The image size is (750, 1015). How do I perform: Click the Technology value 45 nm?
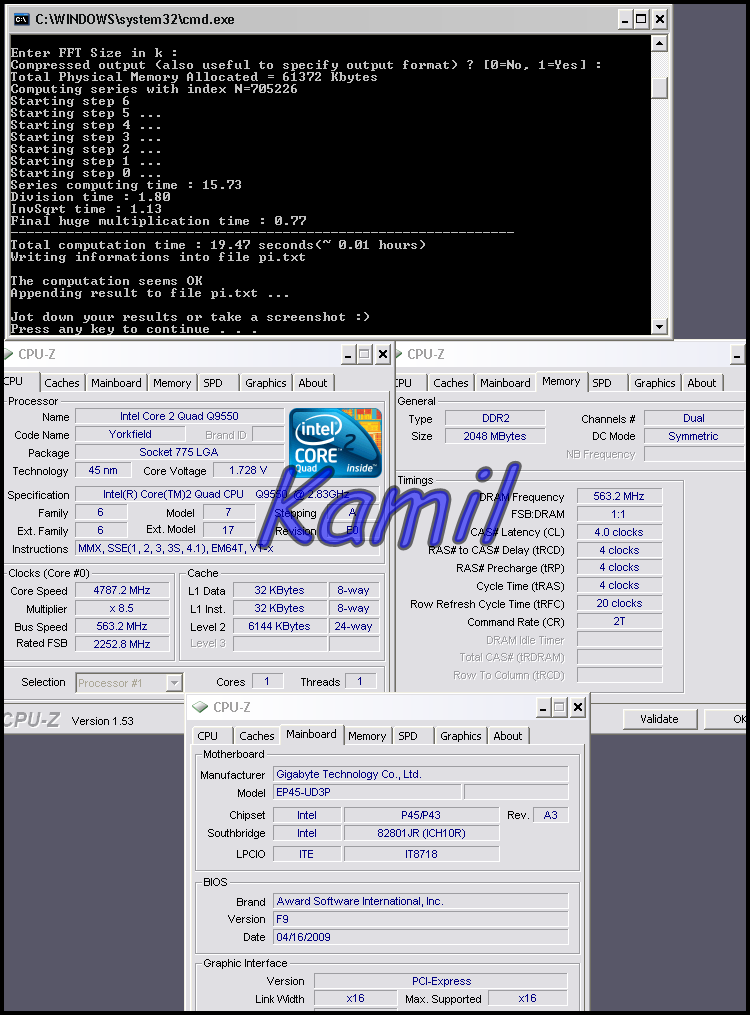[103, 470]
